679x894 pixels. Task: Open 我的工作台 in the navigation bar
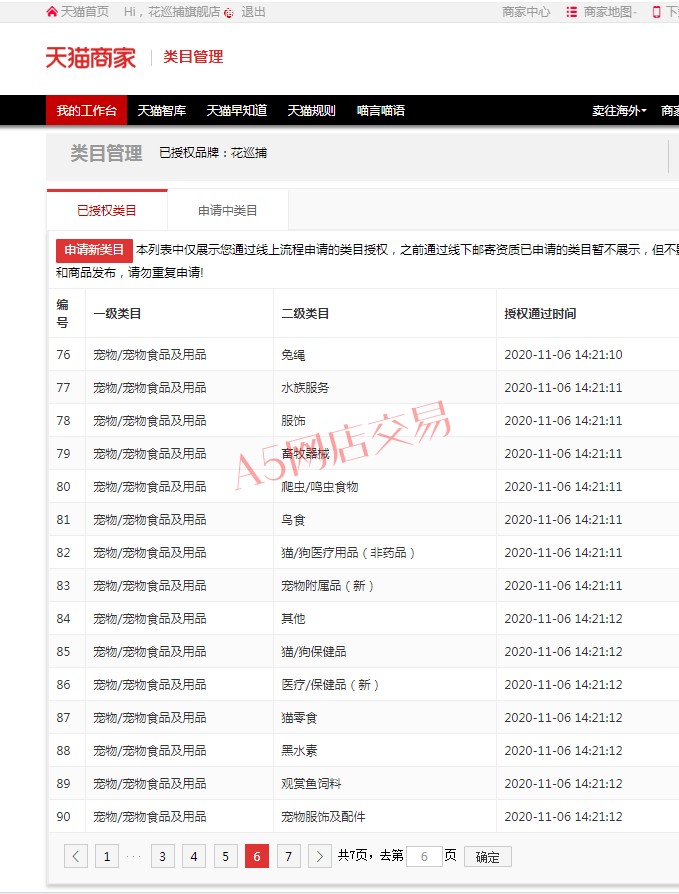pyautogui.click(x=86, y=110)
